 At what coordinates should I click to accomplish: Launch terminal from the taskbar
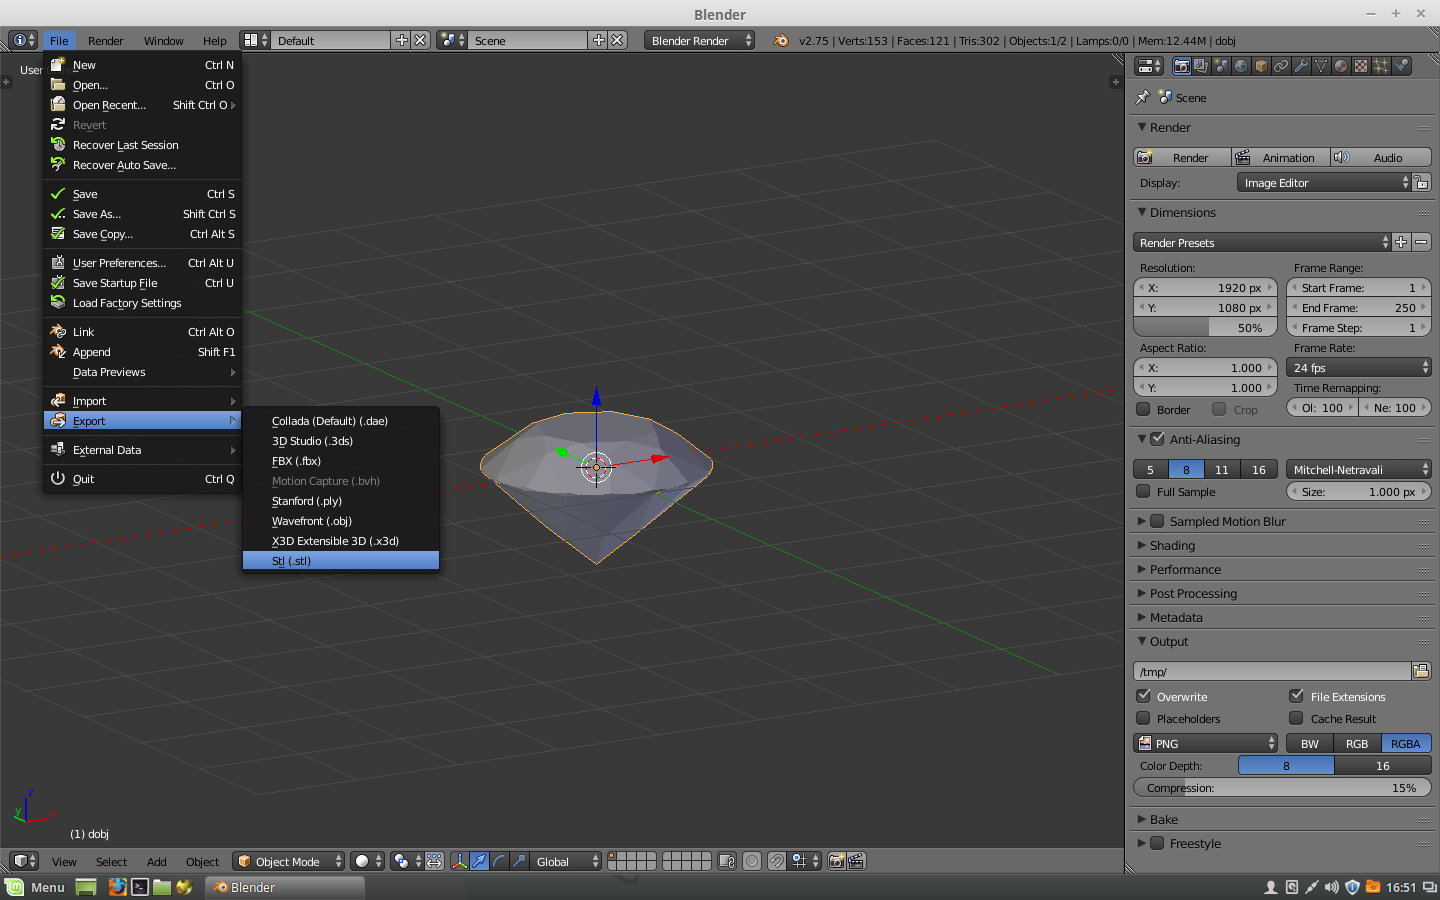pos(140,887)
